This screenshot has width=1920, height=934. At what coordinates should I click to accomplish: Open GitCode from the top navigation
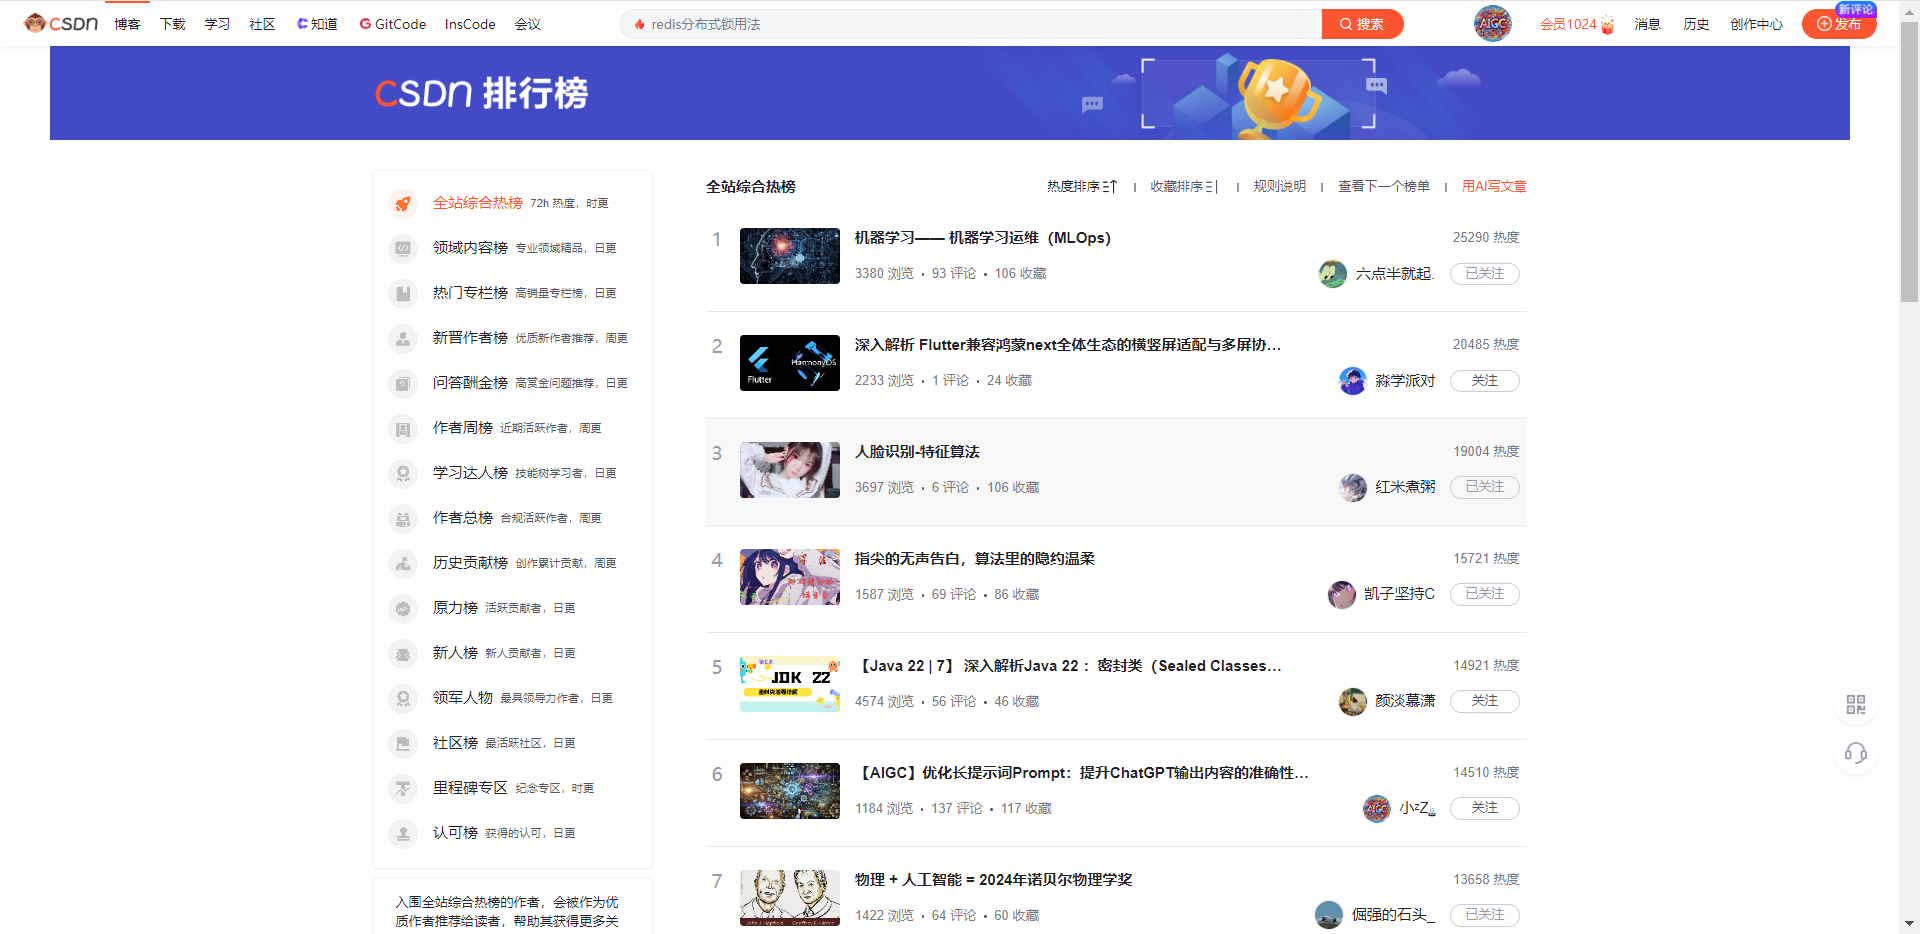pyautogui.click(x=392, y=24)
